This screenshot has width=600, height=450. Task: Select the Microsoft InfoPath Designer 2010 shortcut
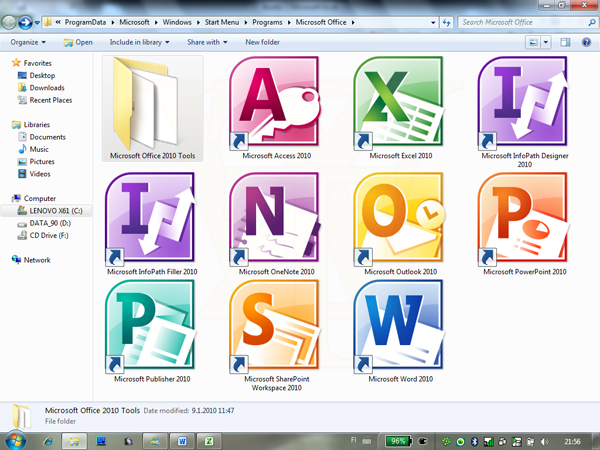click(x=524, y=112)
